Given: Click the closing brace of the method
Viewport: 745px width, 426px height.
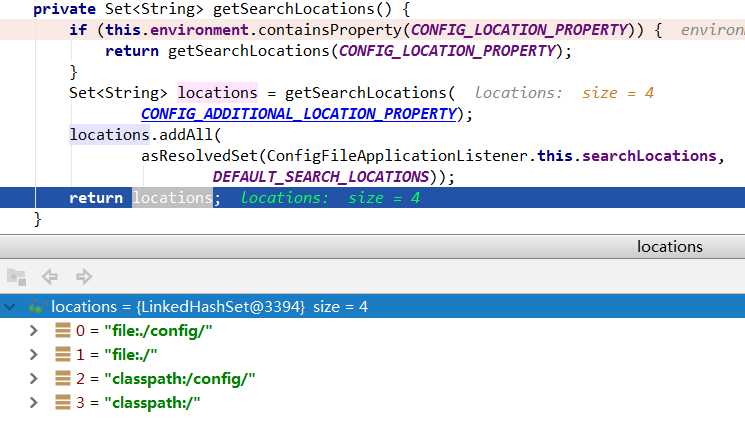Looking at the screenshot, I should [38, 219].
